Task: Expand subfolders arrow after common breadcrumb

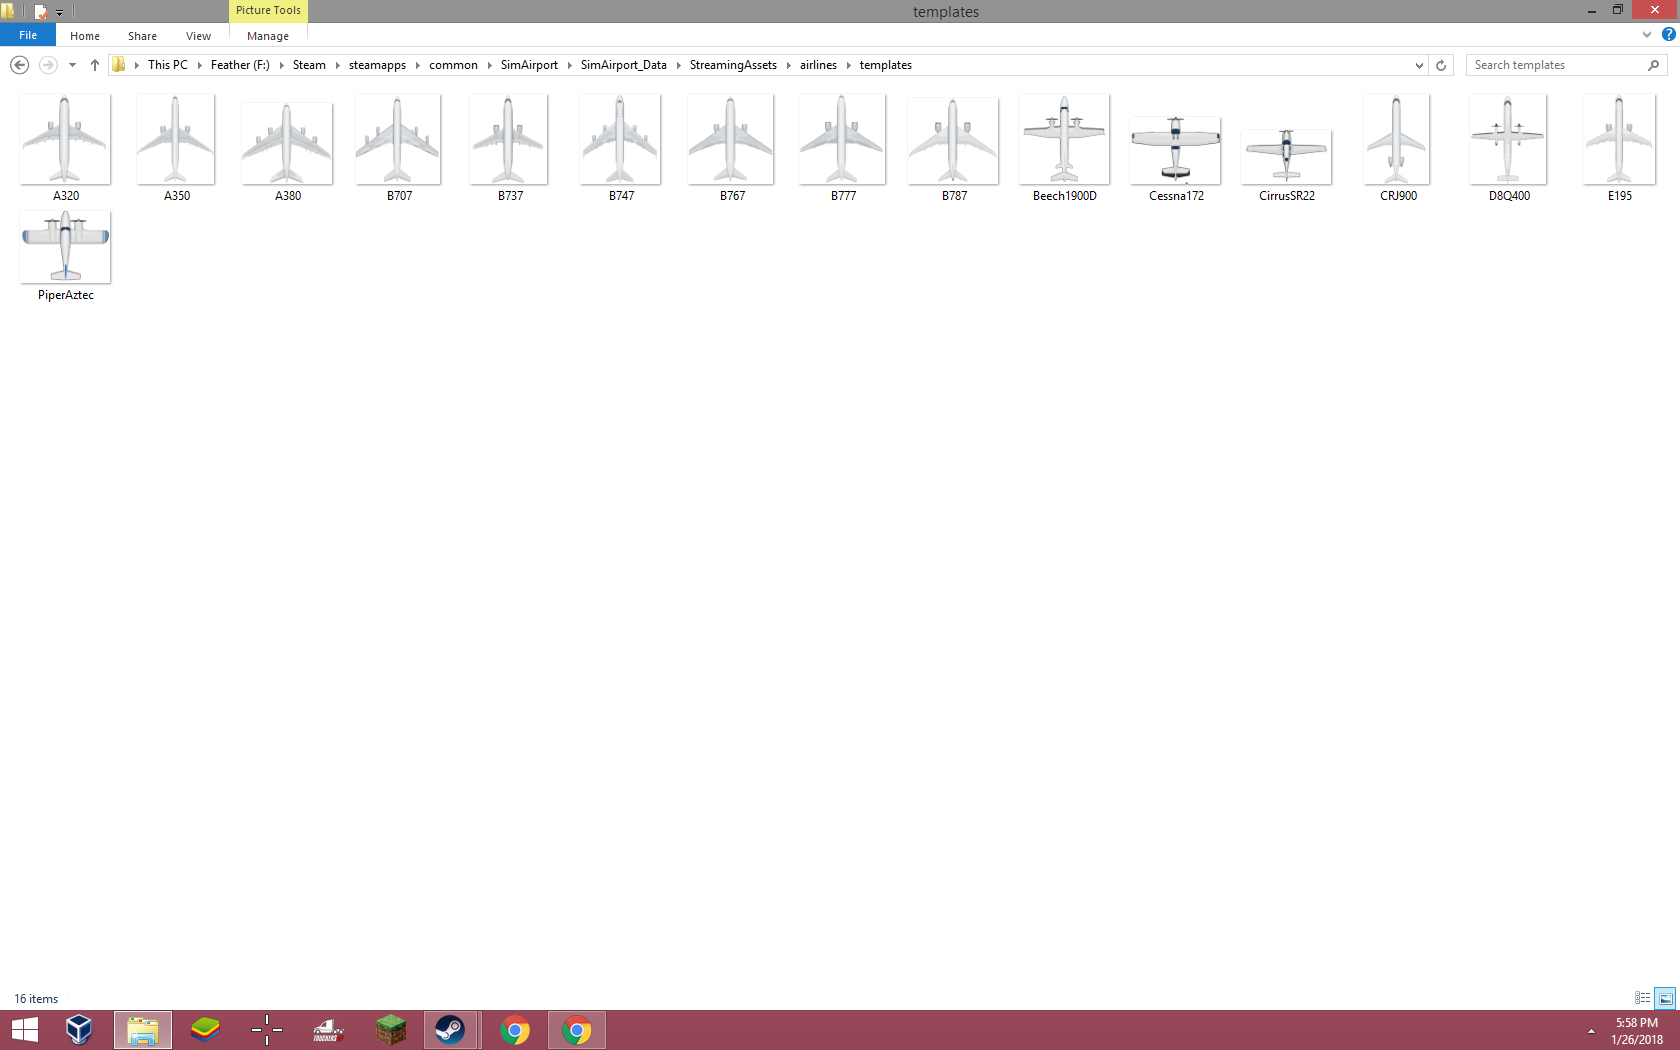Action: [490, 65]
